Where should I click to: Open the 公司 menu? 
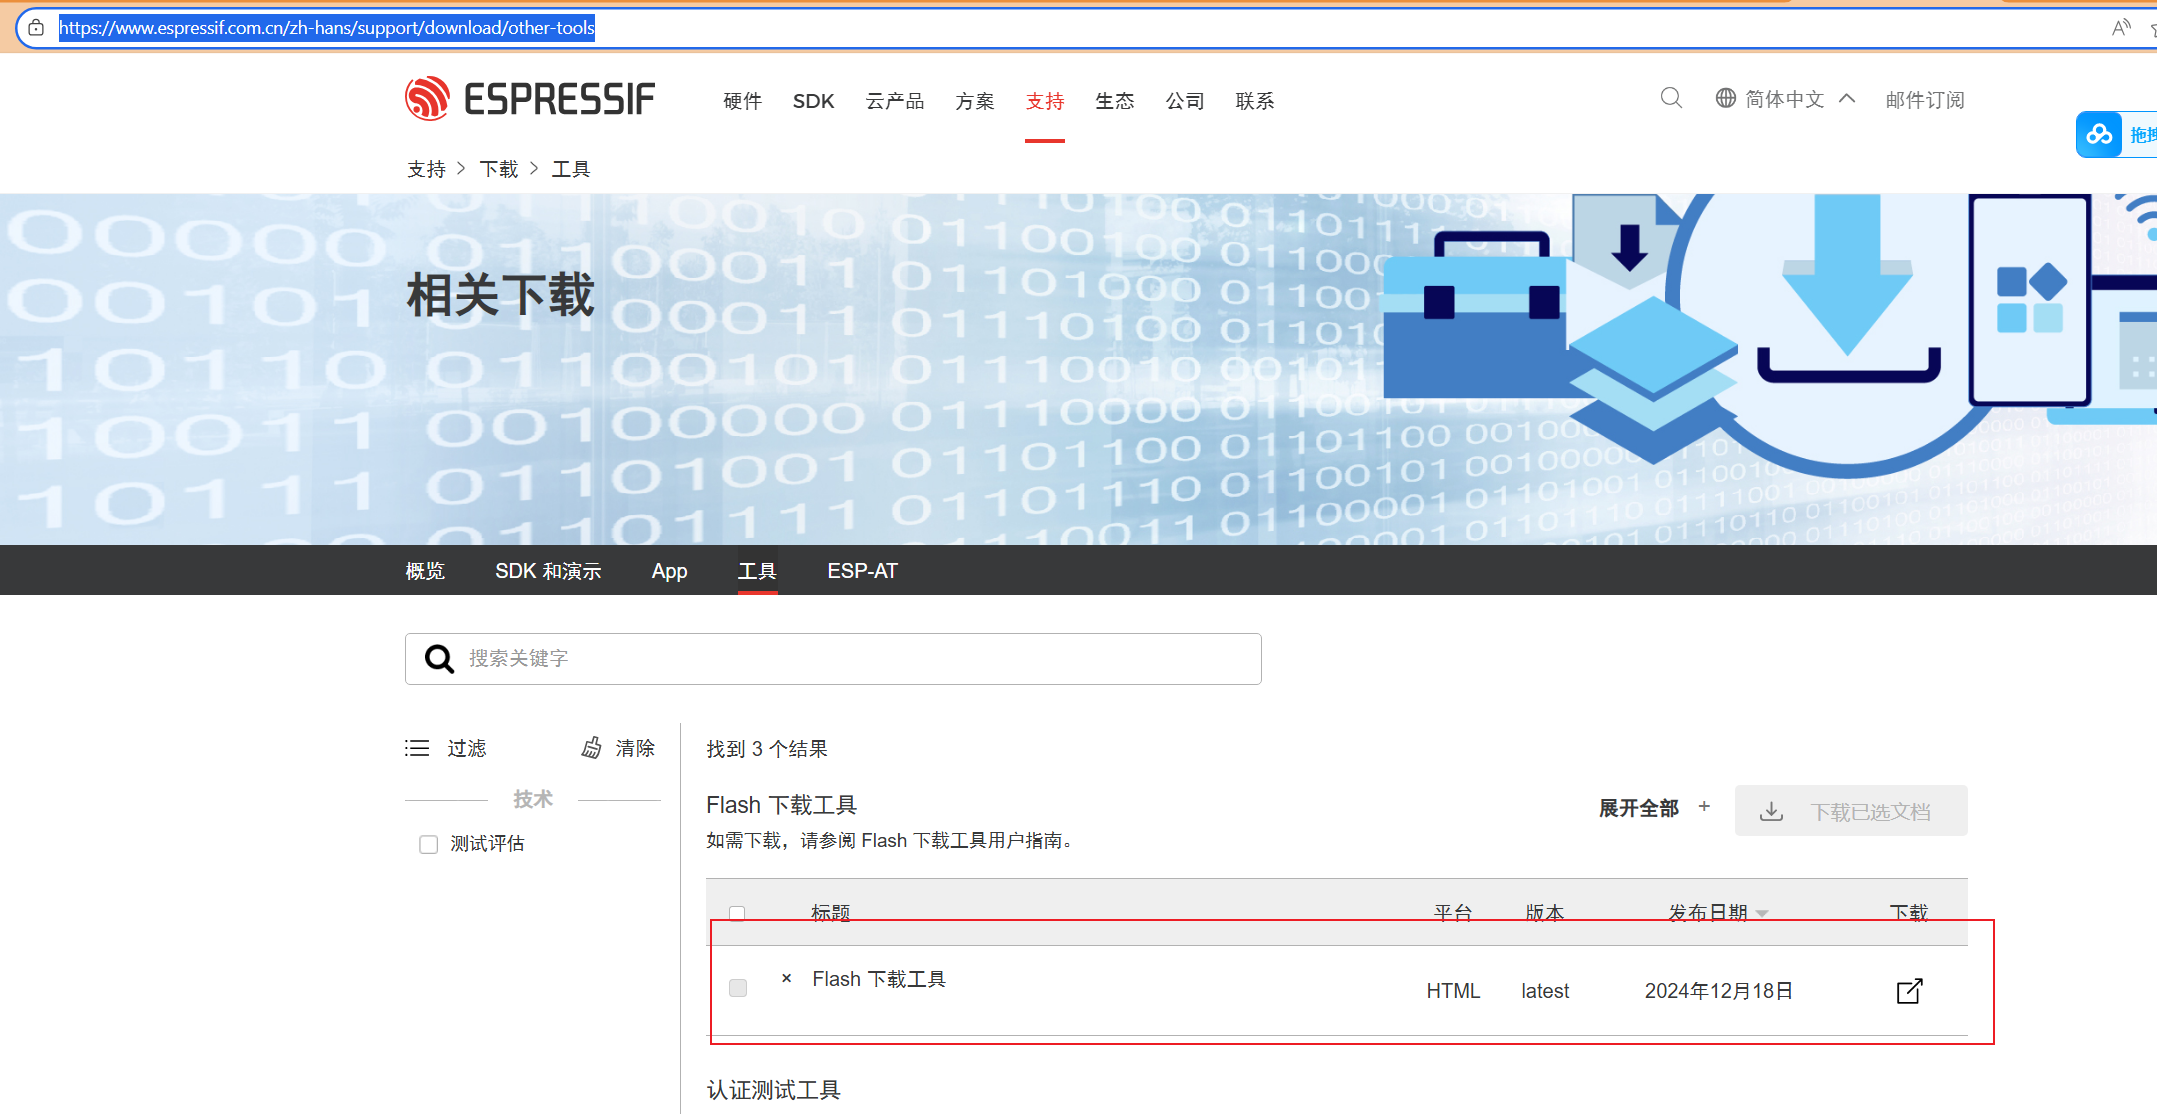point(1185,101)
